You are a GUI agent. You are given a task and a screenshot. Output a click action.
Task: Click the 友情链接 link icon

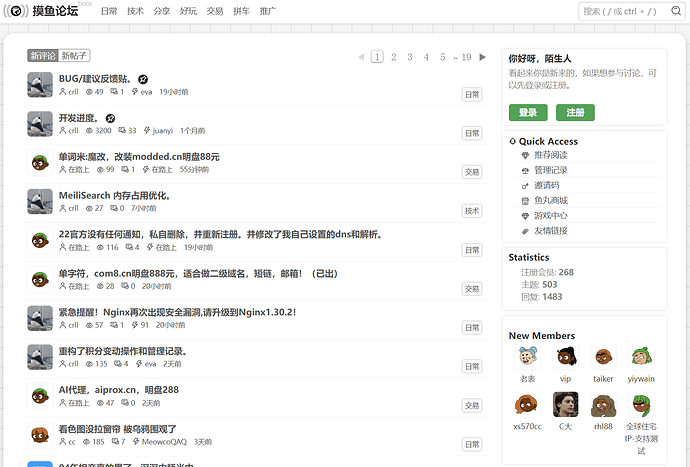525,231
